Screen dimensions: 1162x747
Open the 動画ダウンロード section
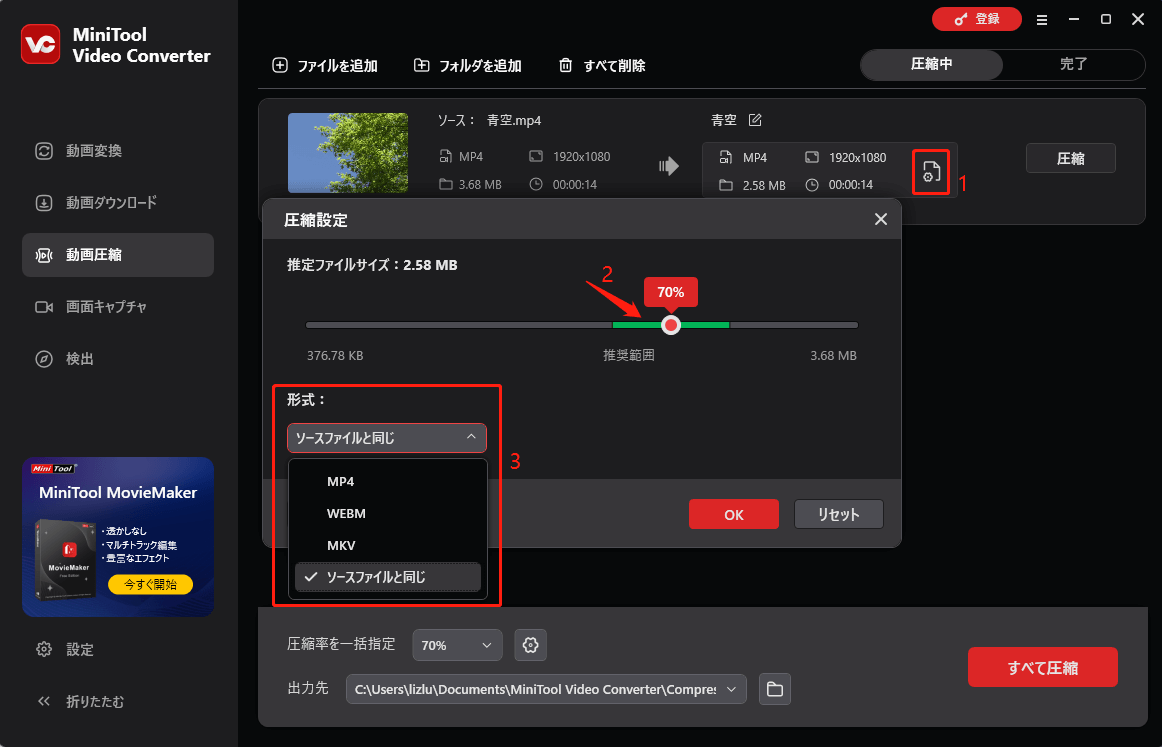[x=118, y=203]
